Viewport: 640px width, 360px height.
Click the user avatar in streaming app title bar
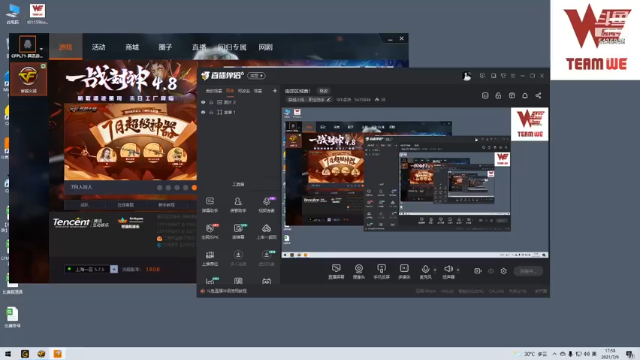click(467, 76)
